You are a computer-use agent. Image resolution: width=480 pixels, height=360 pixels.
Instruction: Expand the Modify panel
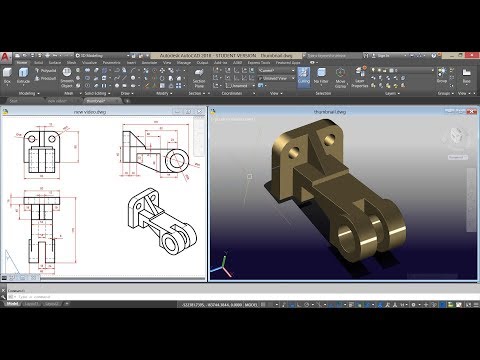point(164,94)
